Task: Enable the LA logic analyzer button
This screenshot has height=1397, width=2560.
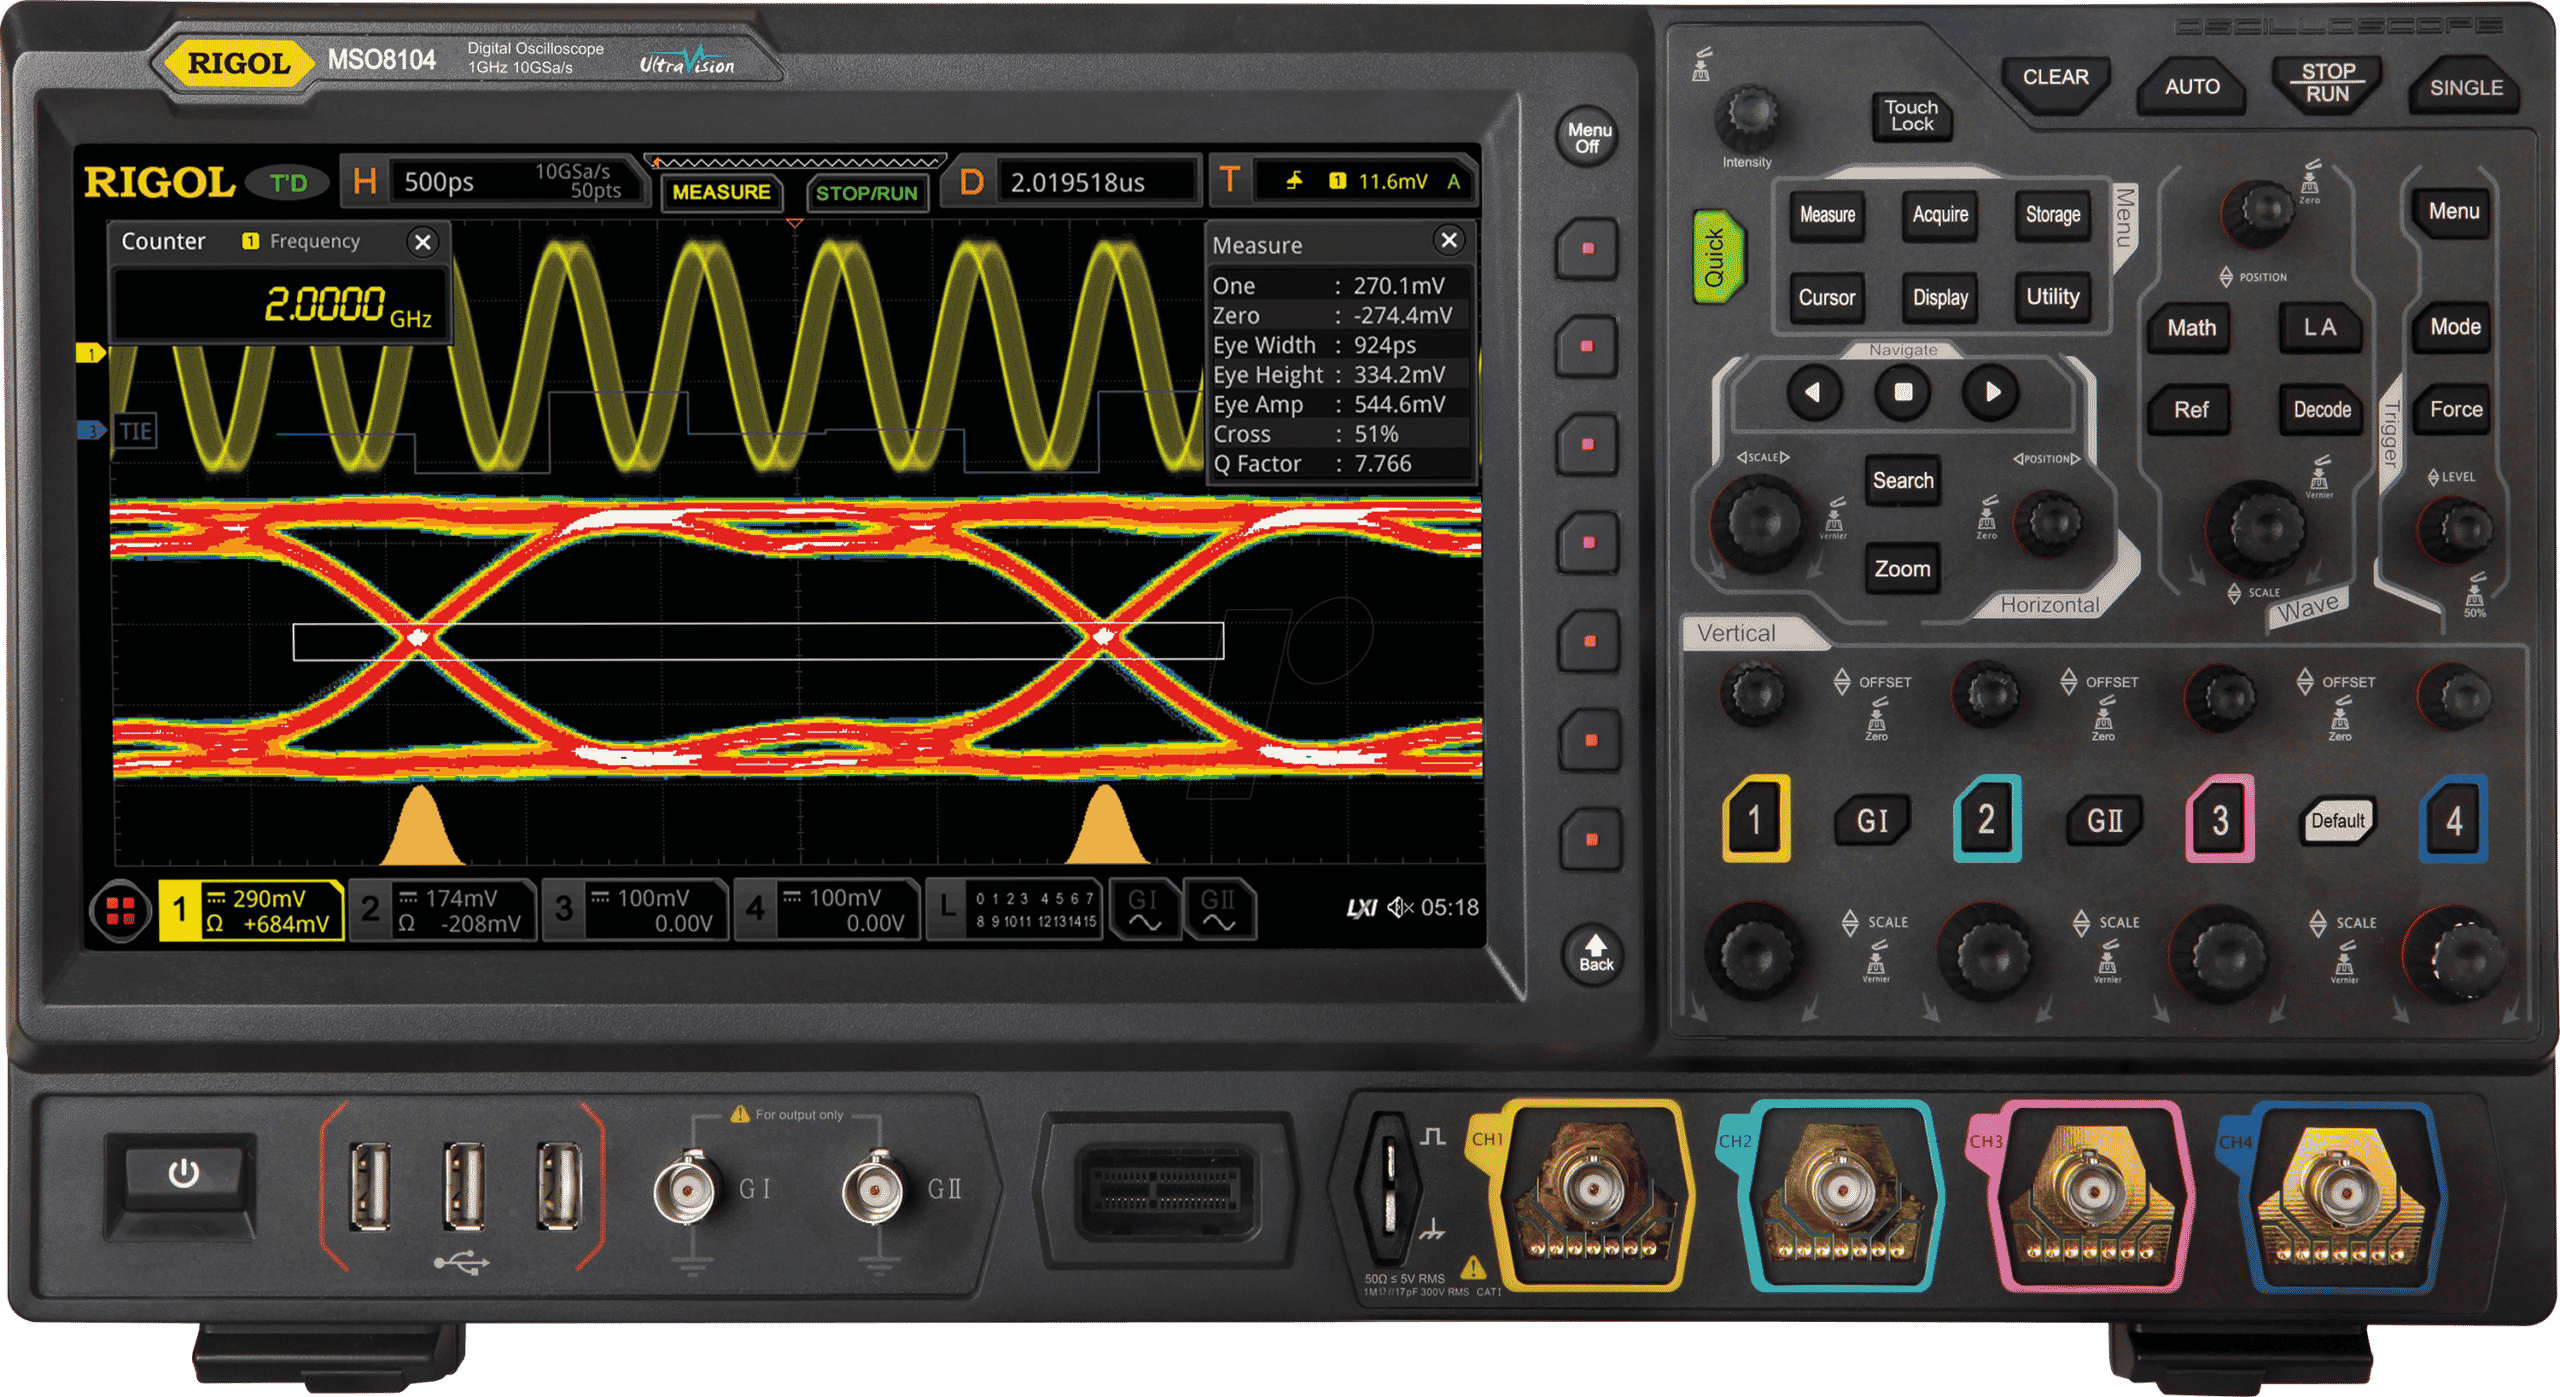Action: click(x=2320, y=328)
